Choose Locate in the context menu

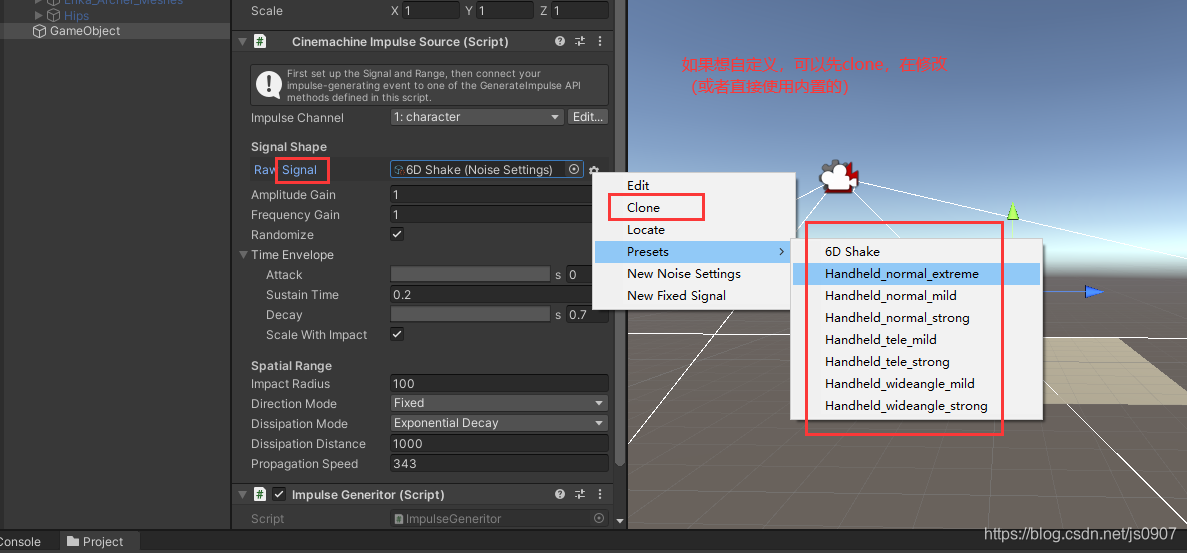pos(694,229)
